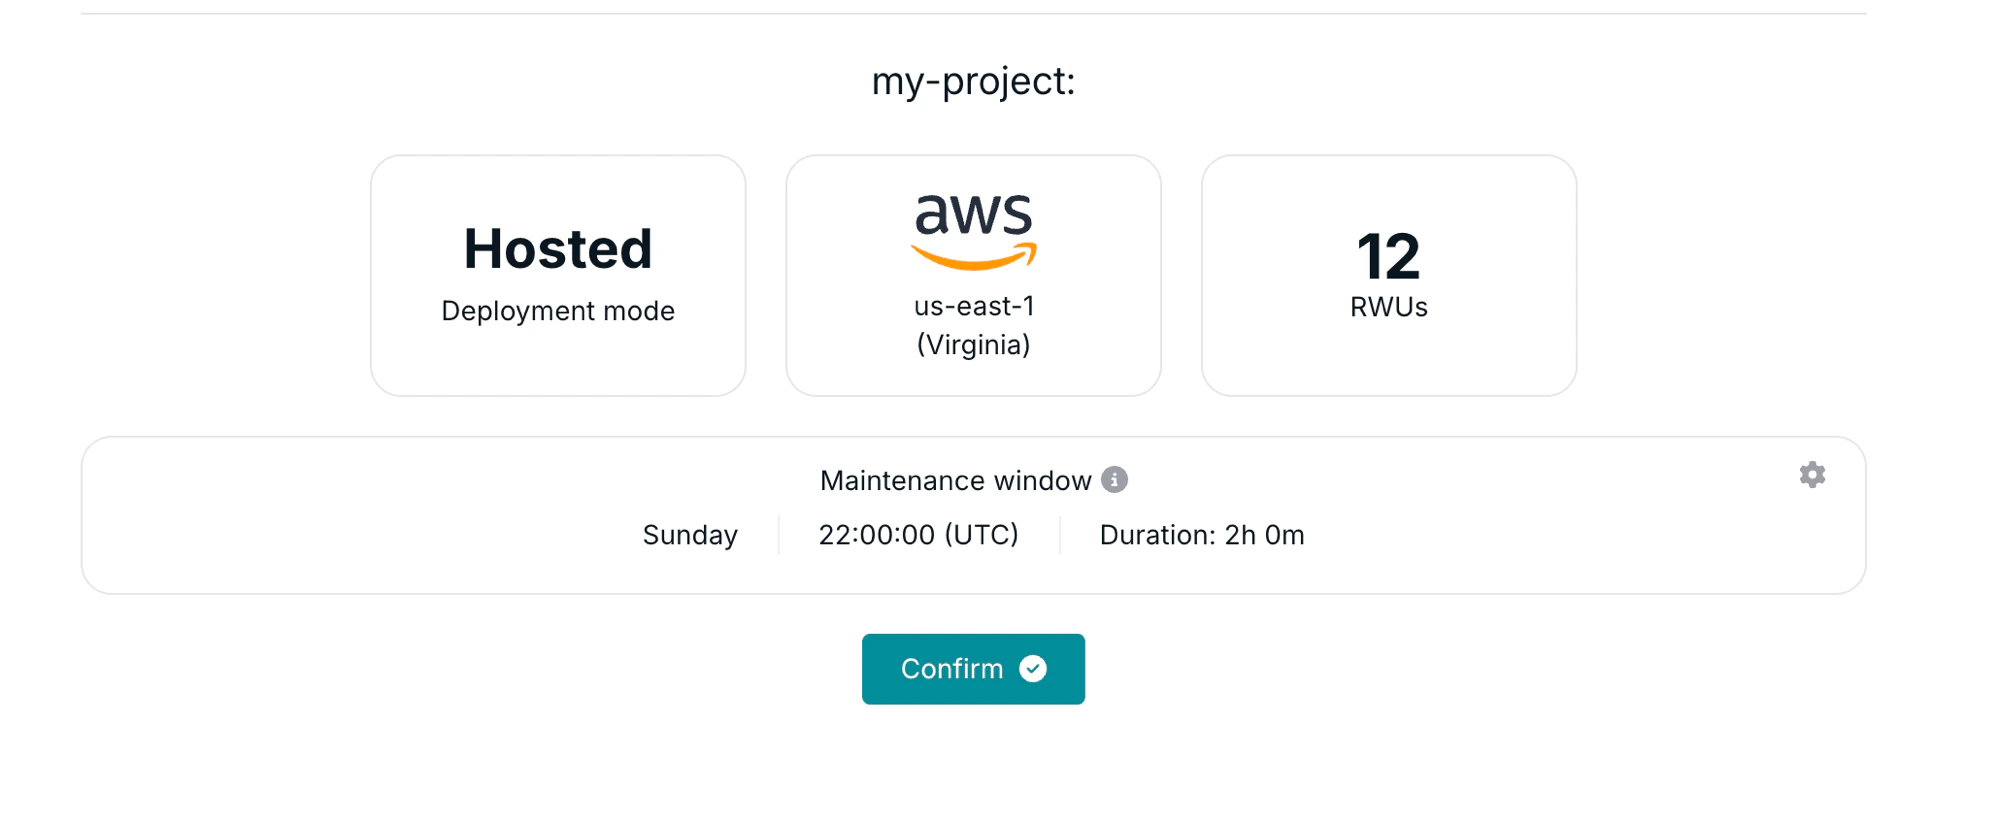Select the 12 RWUs card

point(1388,274)
